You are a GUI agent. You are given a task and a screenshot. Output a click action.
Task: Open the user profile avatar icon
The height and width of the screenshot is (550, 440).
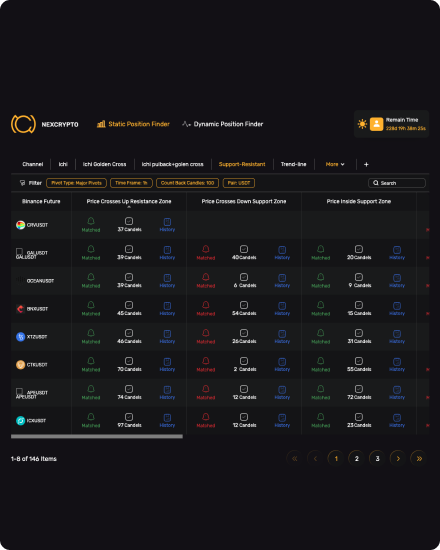pos(376,124)
